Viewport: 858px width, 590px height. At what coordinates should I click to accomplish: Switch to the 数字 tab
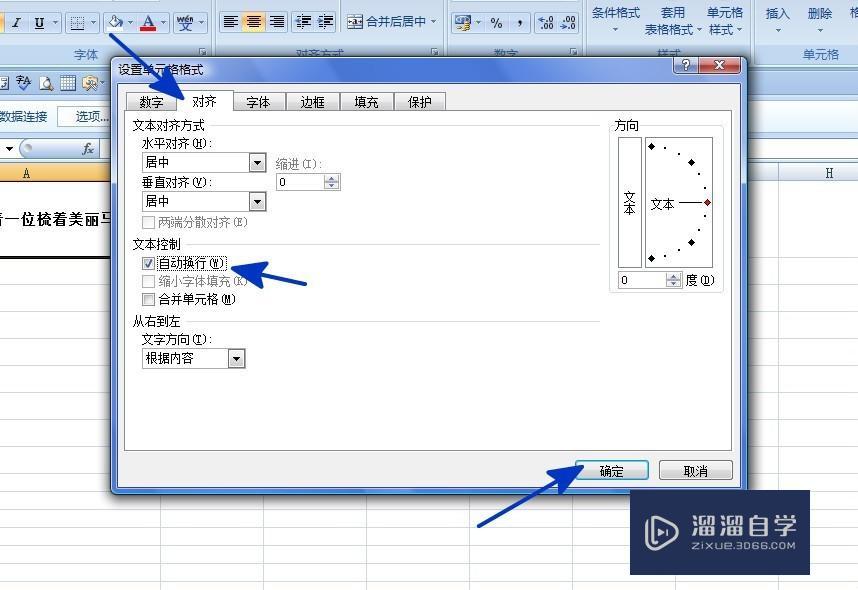click(152, 102)
